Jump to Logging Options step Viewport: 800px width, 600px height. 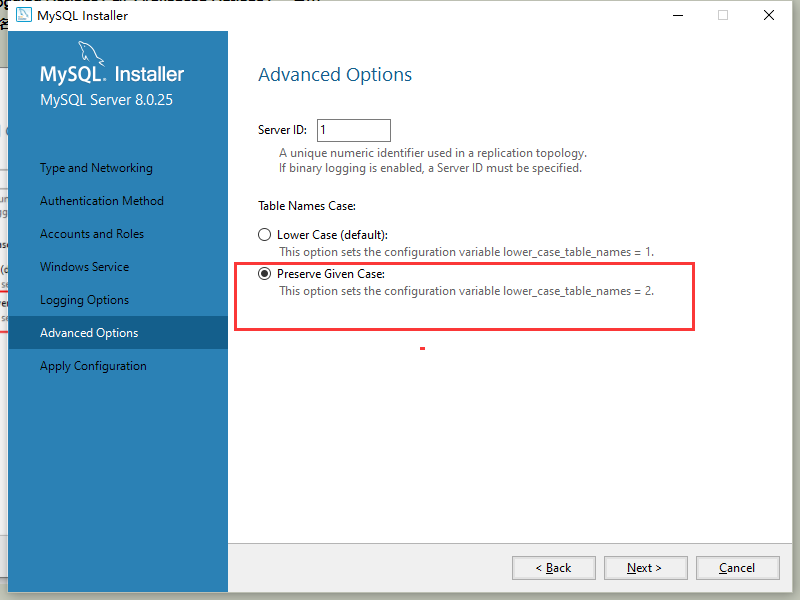(x=84, y=300)
